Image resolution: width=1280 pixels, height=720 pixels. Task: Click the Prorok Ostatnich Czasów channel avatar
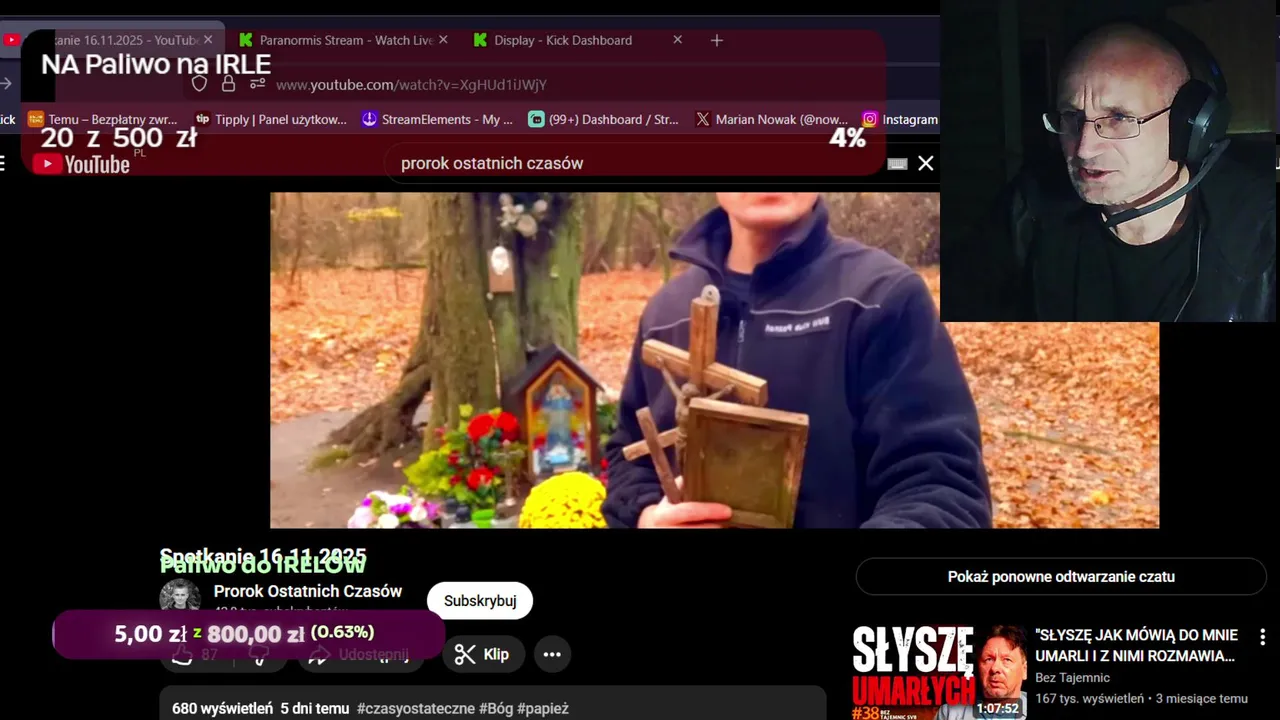click(x=180, y=597)
